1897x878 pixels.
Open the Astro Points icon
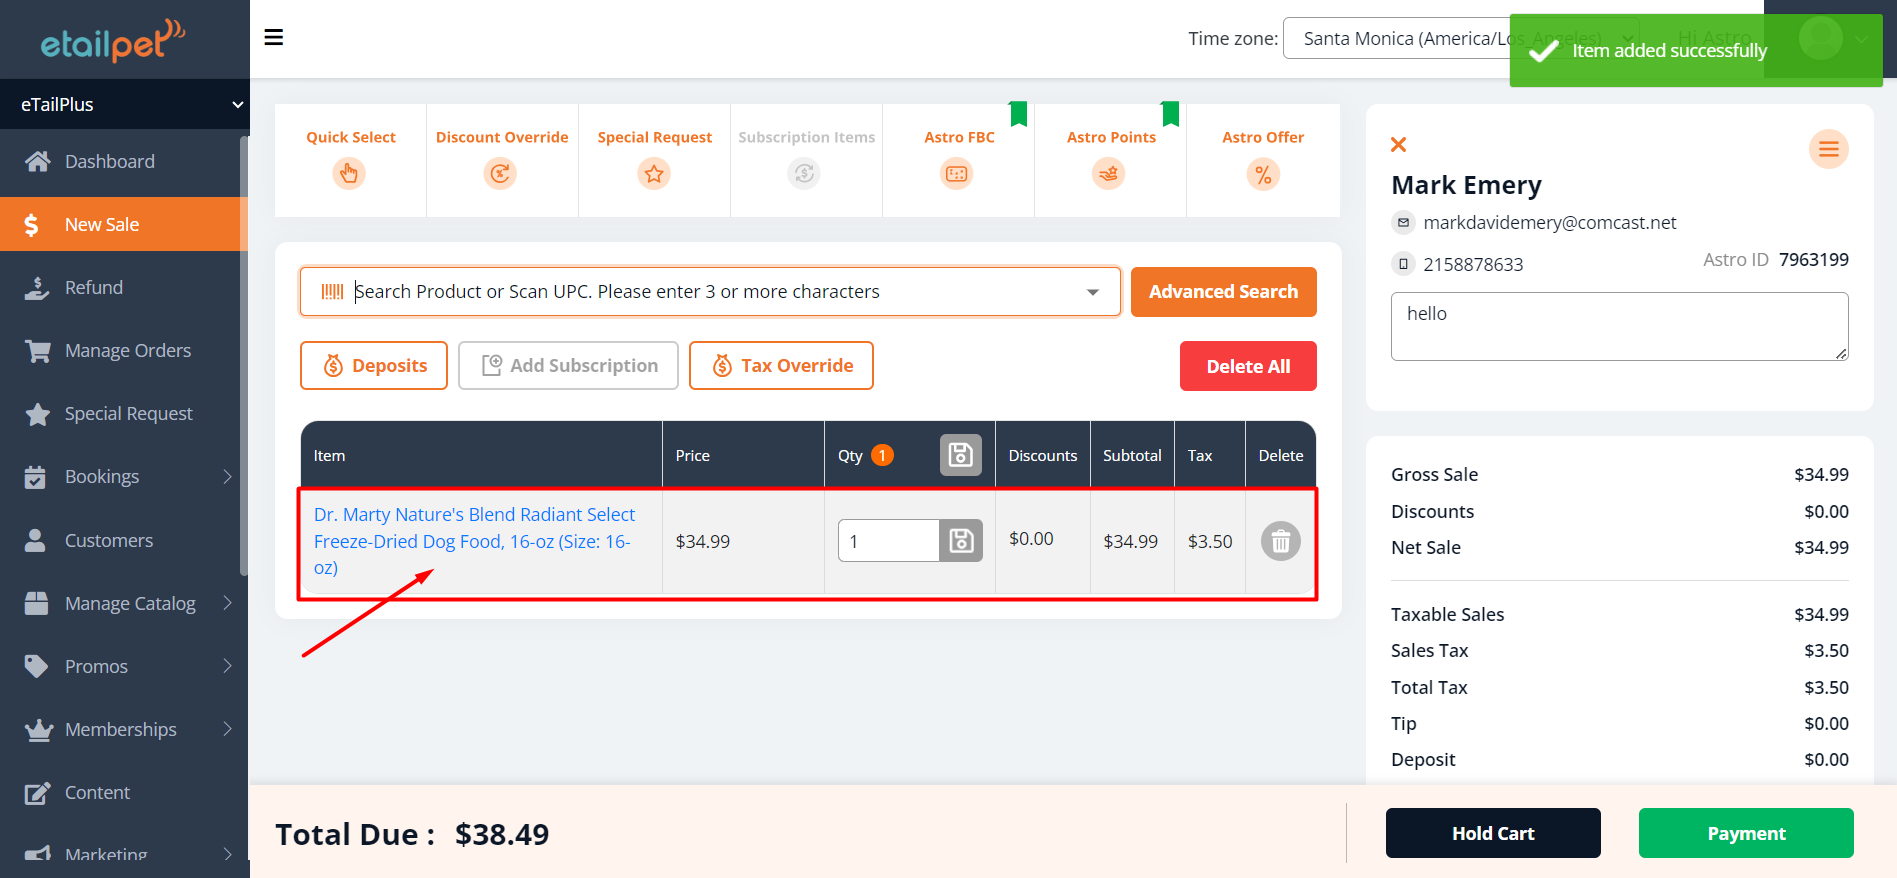(1109, 174)
